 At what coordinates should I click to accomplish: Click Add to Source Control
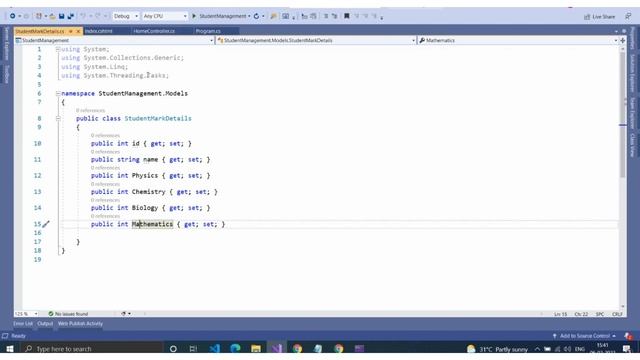[x=584, y=336]
